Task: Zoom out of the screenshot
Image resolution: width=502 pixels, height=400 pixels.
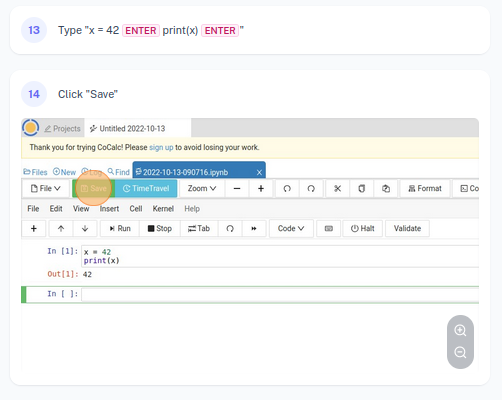Action: pyautogui.click(x=460, y=352)
